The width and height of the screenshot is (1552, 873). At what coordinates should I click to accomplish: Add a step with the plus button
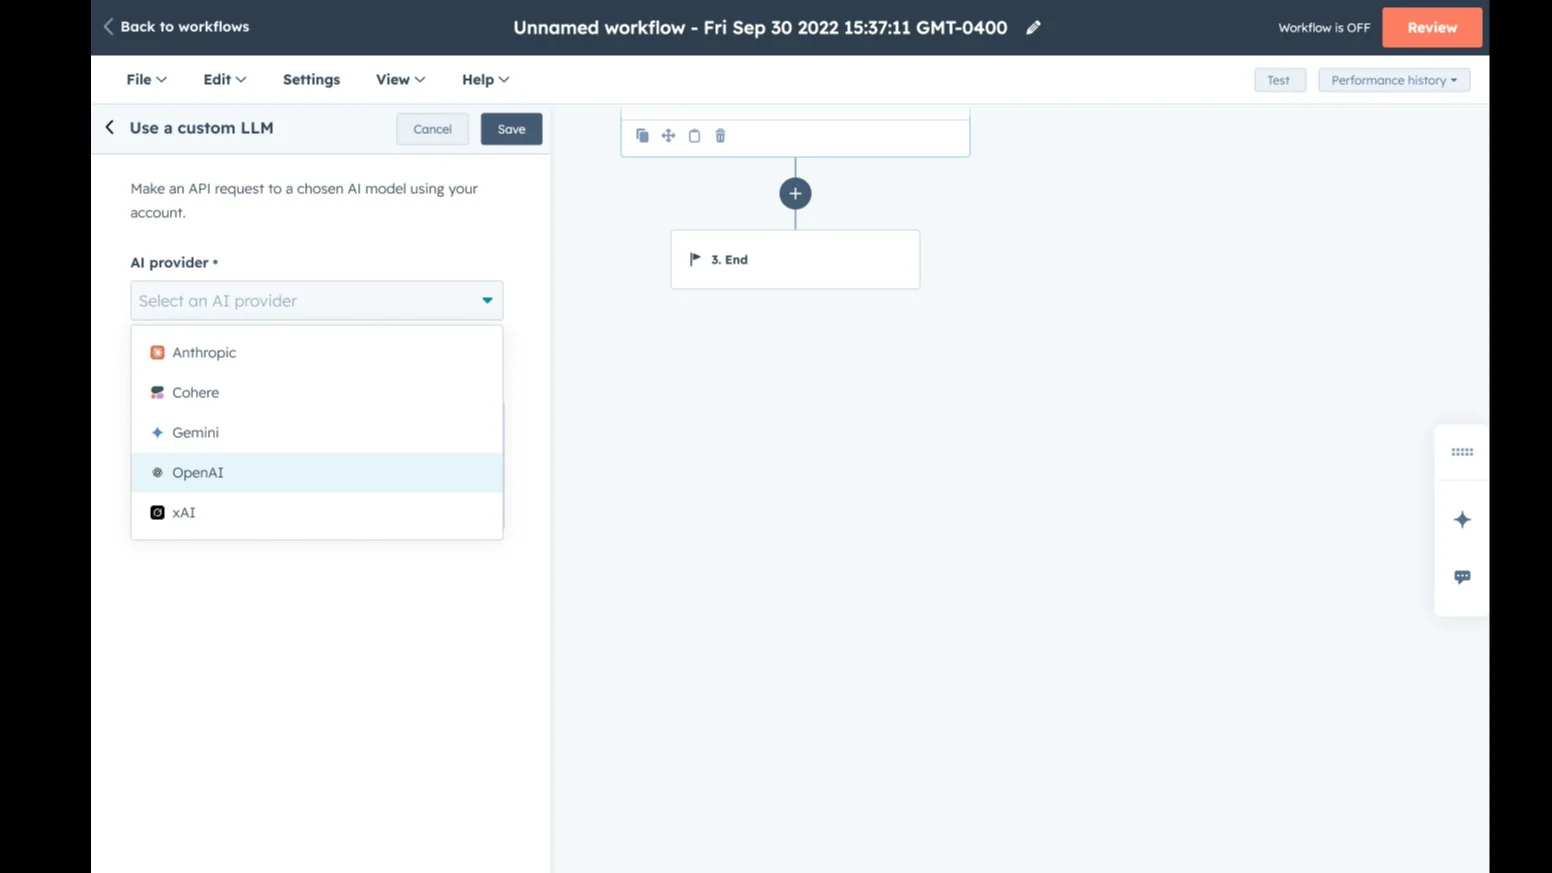coord(795,194)
